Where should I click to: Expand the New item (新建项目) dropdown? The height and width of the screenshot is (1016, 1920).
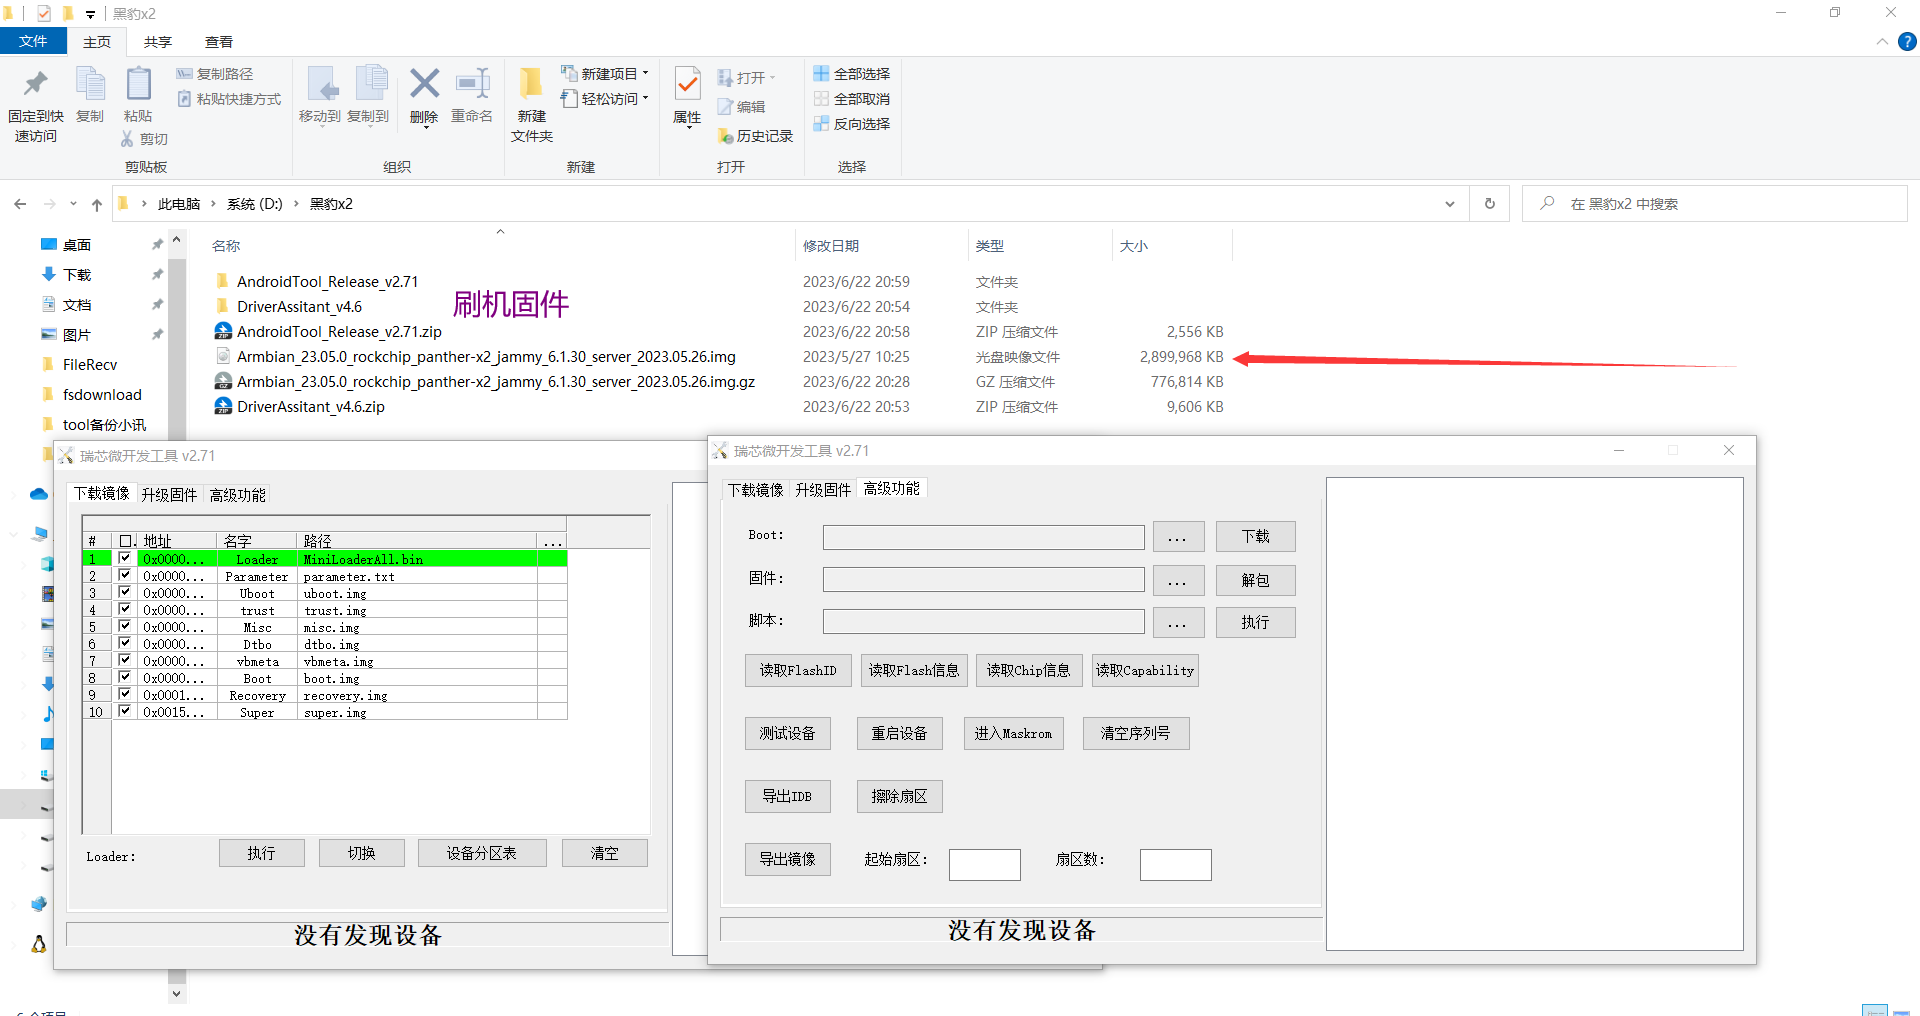[645, 73]
